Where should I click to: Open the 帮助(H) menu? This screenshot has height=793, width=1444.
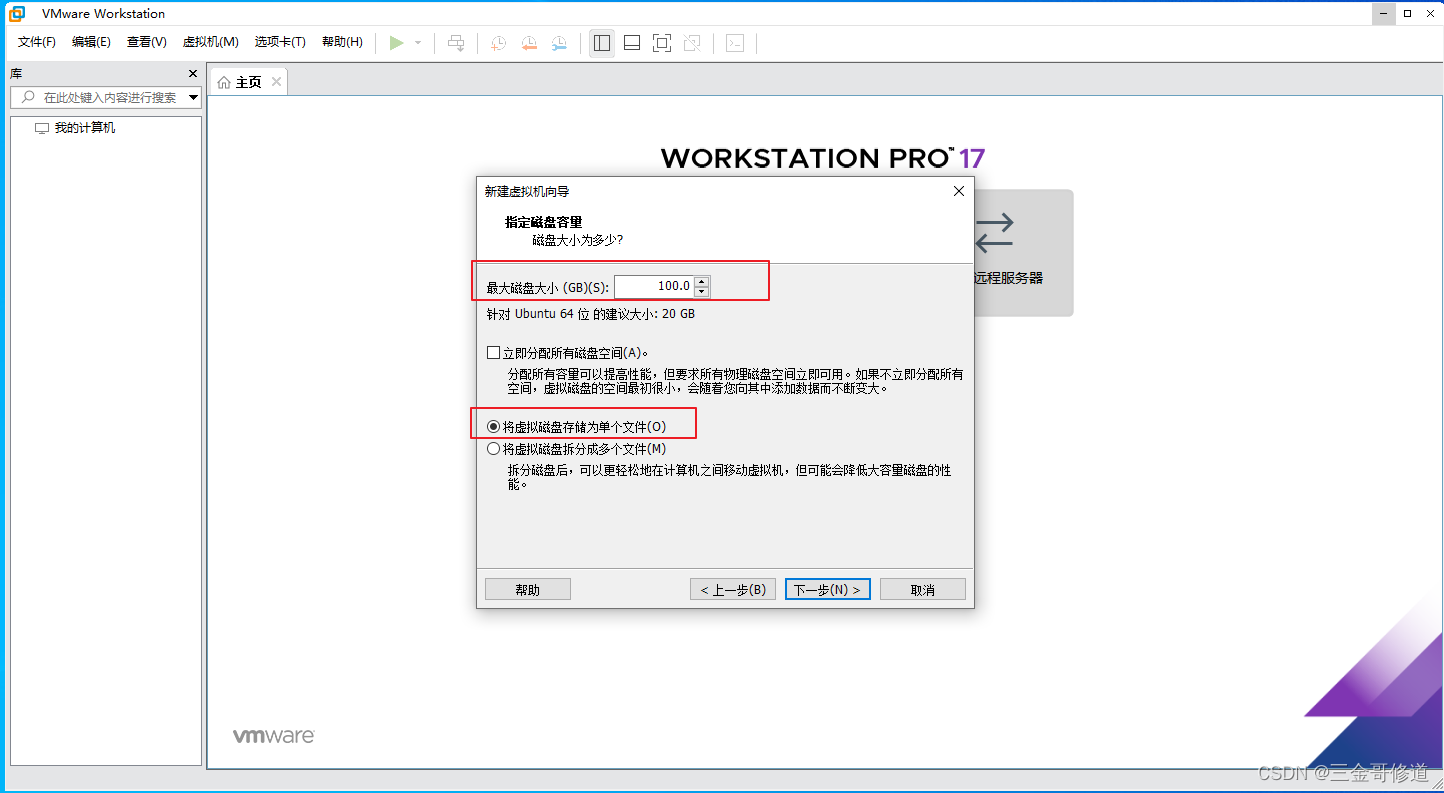(342, 42)
